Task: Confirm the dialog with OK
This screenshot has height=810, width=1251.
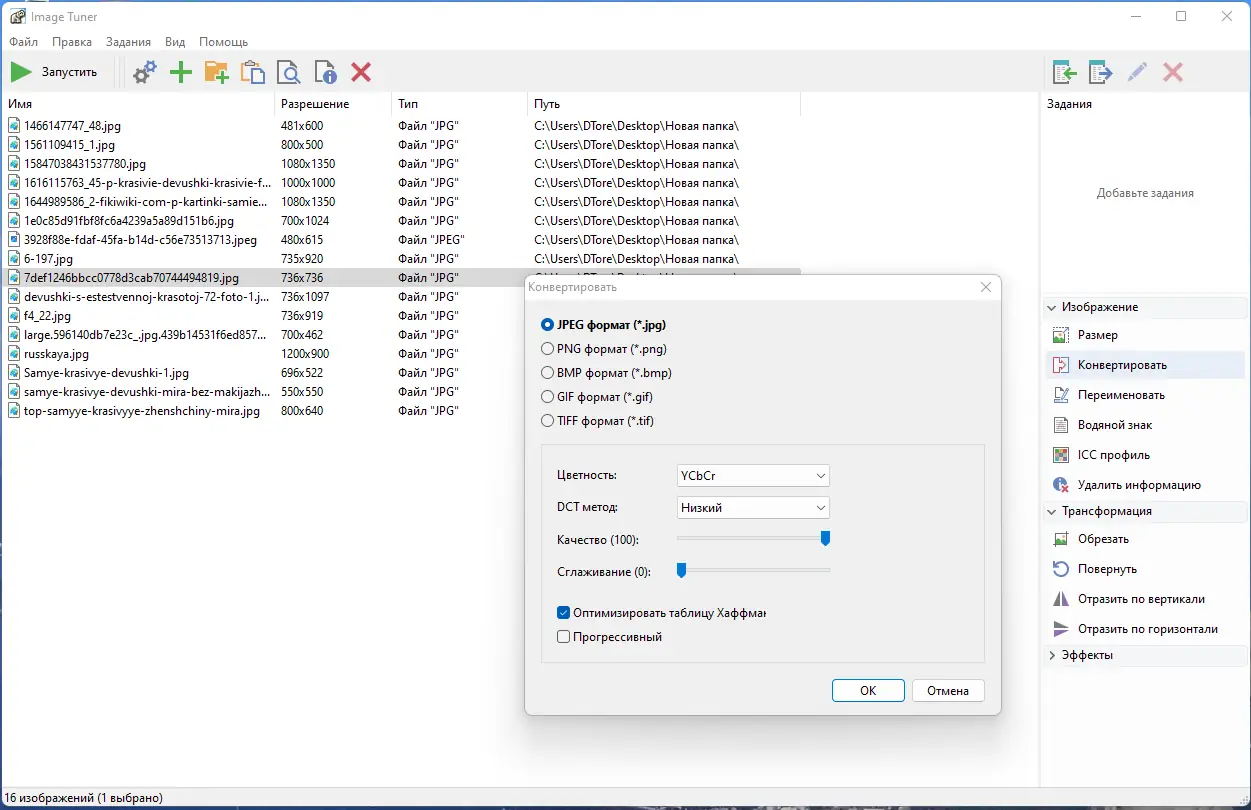Action: (x=868, y=691)
